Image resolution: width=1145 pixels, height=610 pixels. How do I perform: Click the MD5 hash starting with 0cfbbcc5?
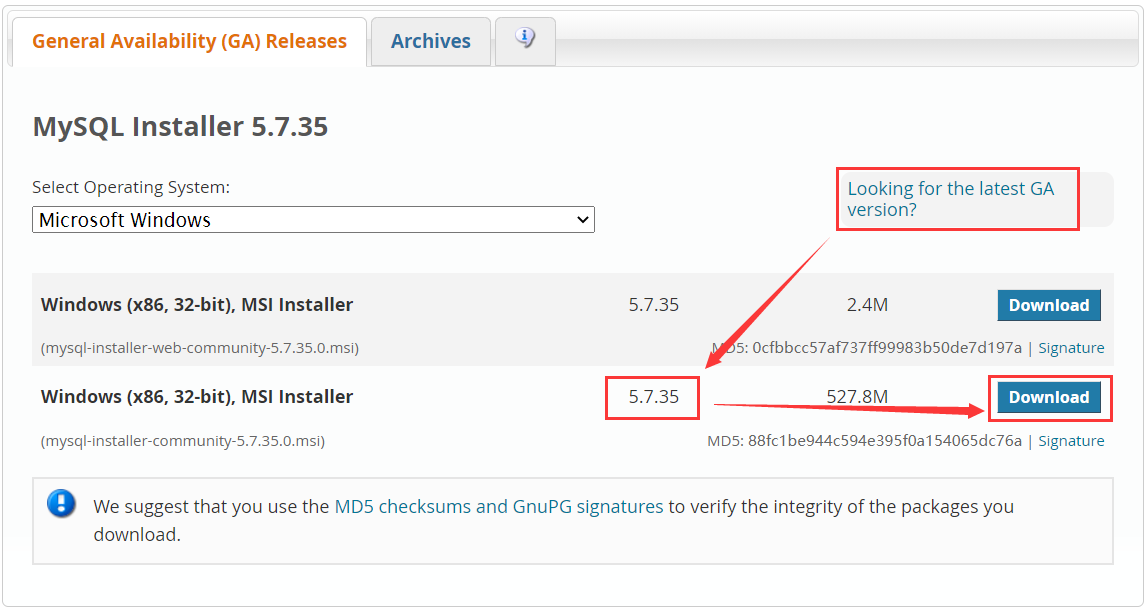[887, 348]
